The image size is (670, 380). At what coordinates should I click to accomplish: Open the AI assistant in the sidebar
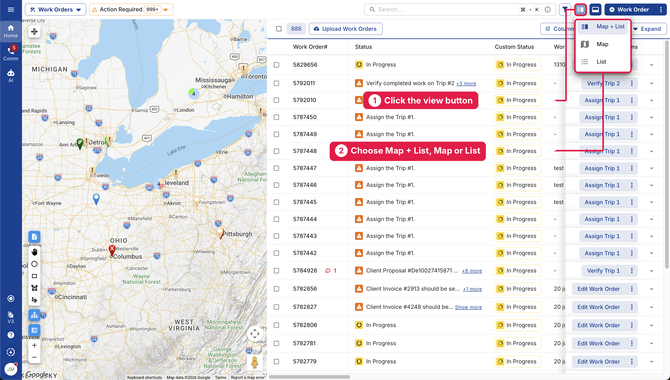[x=11, y=75]
